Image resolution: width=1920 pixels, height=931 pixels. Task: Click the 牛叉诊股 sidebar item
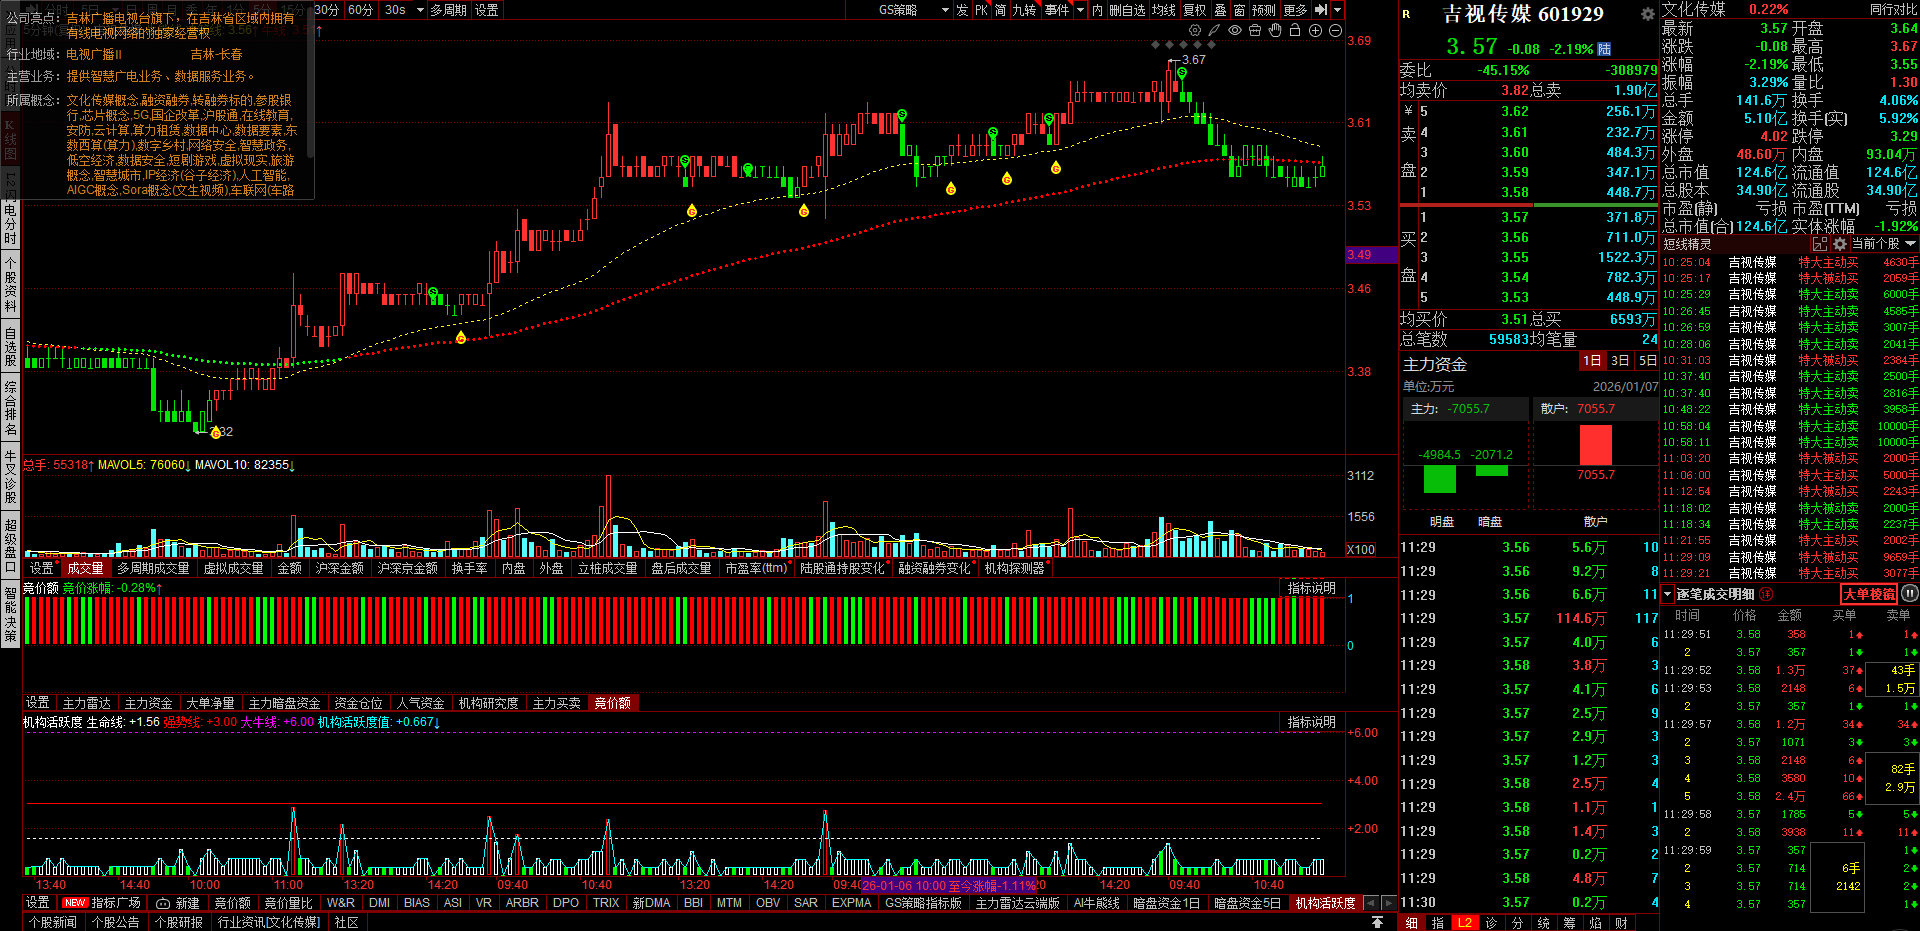(10, 476)
